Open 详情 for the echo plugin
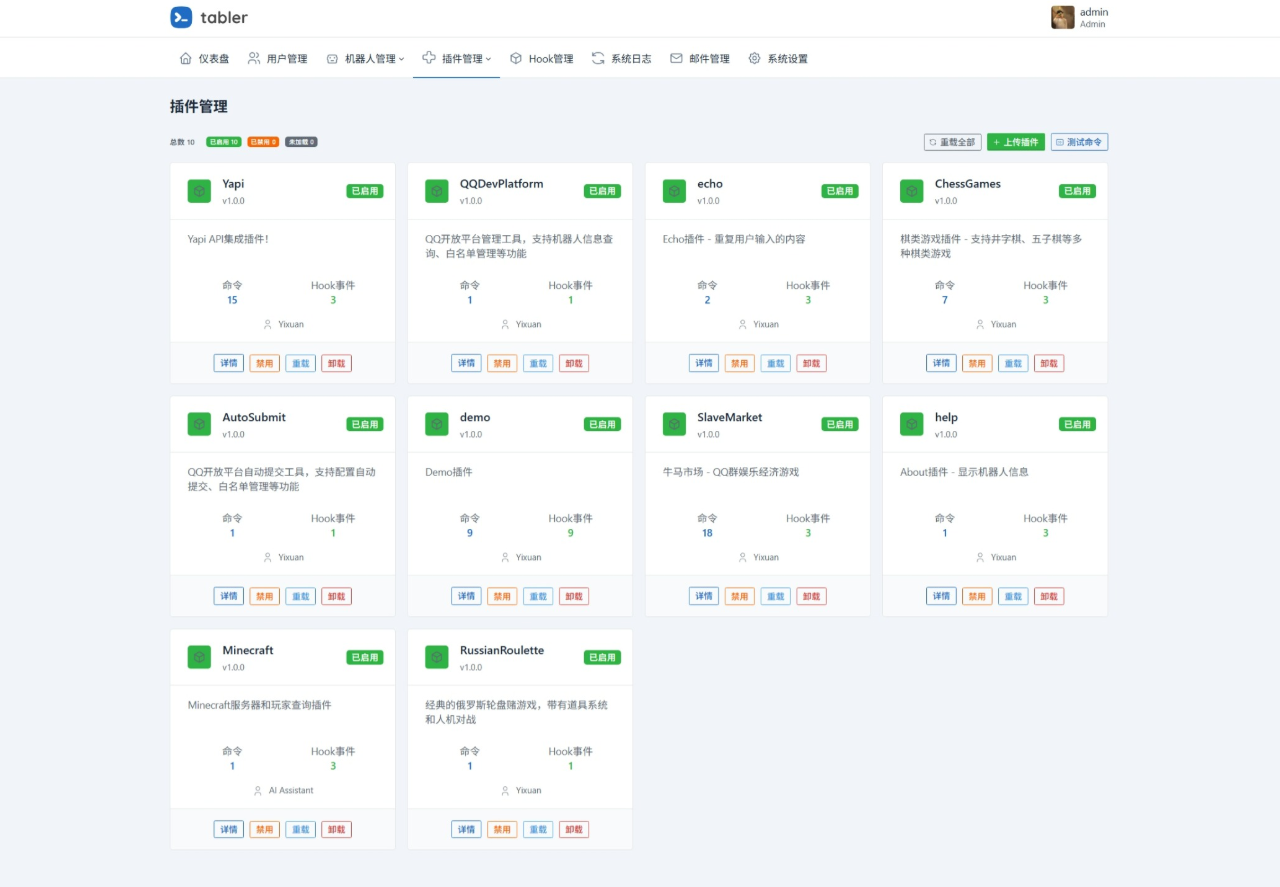Screen dimensions: 1280x887 (x=704, y=363)
